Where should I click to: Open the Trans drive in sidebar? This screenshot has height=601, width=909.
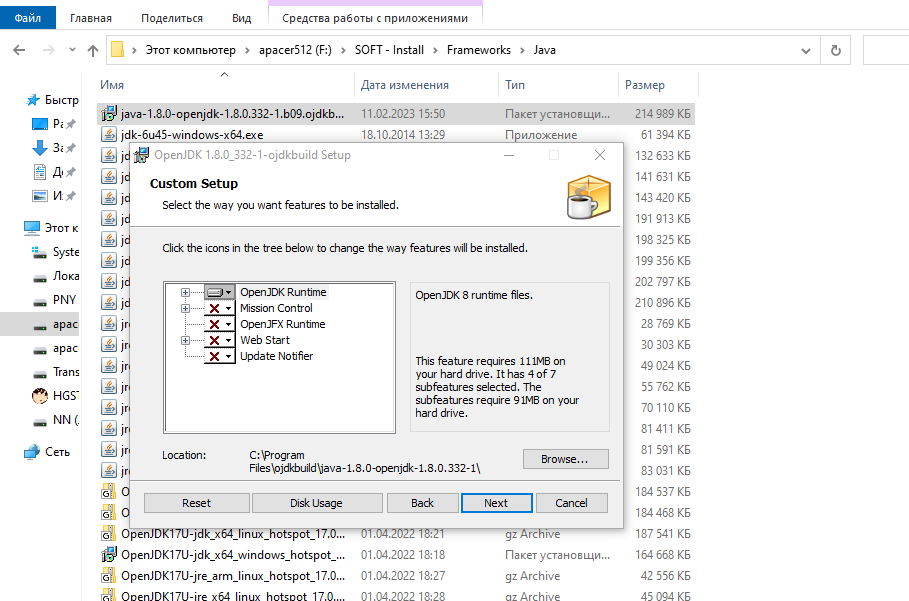click(56, 371)
